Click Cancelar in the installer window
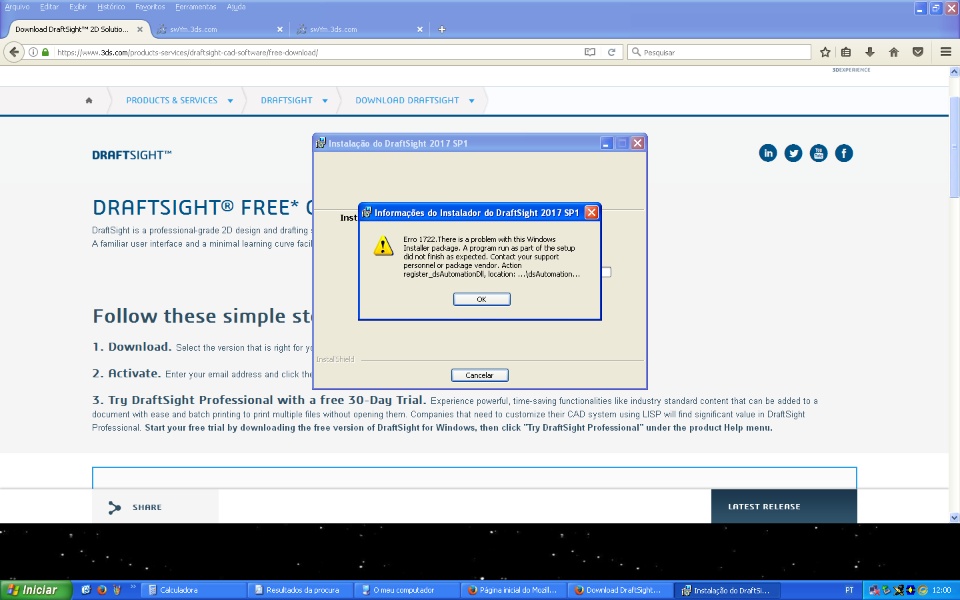 click(479, 375)
